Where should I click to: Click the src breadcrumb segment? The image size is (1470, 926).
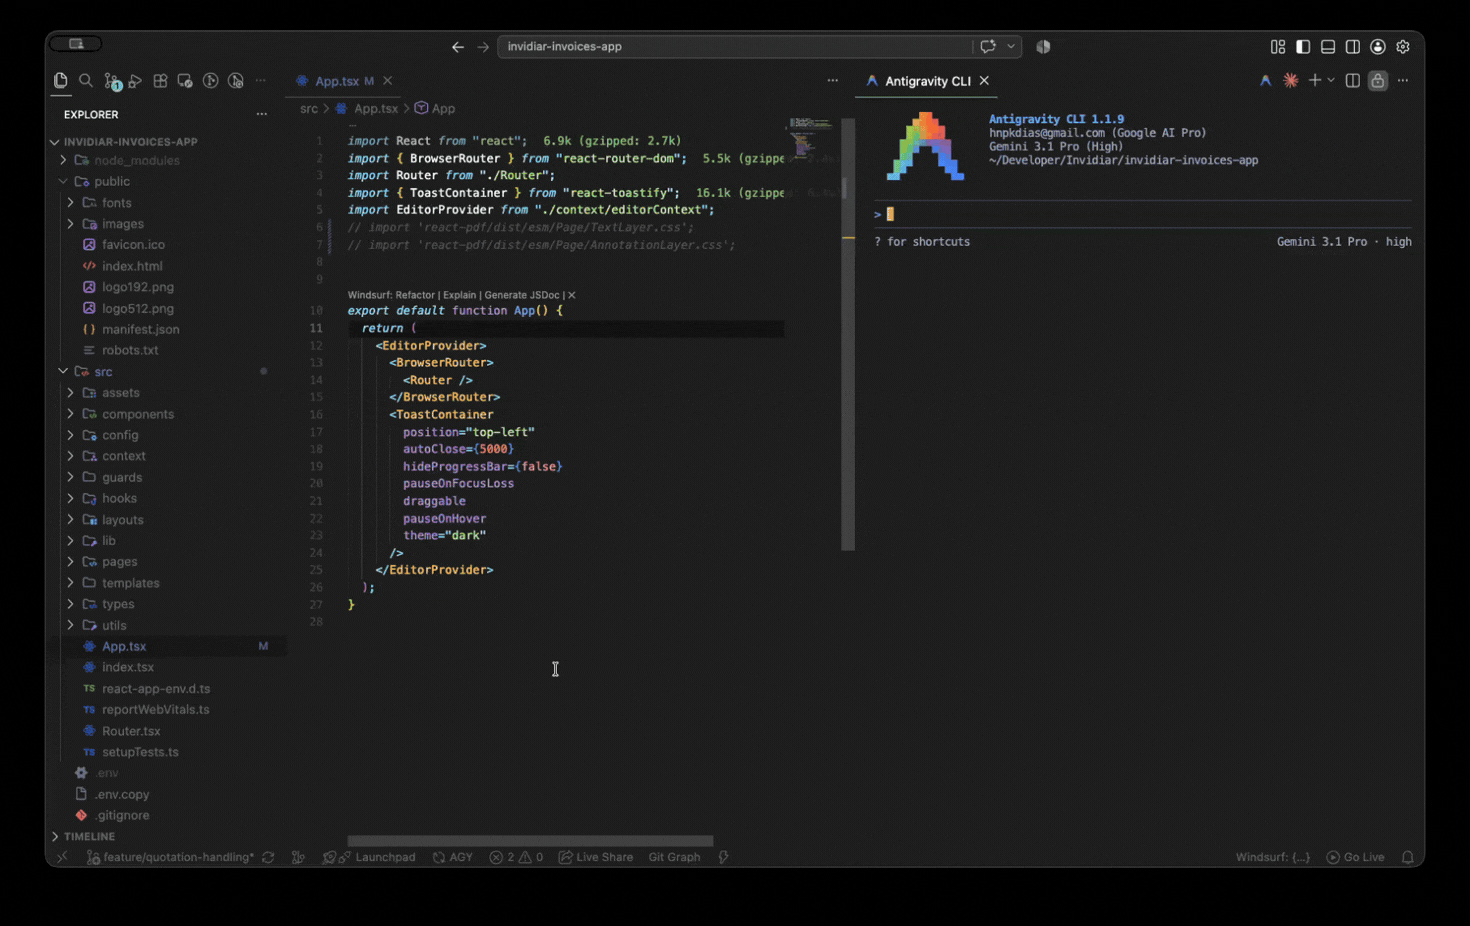click(309, 109)
